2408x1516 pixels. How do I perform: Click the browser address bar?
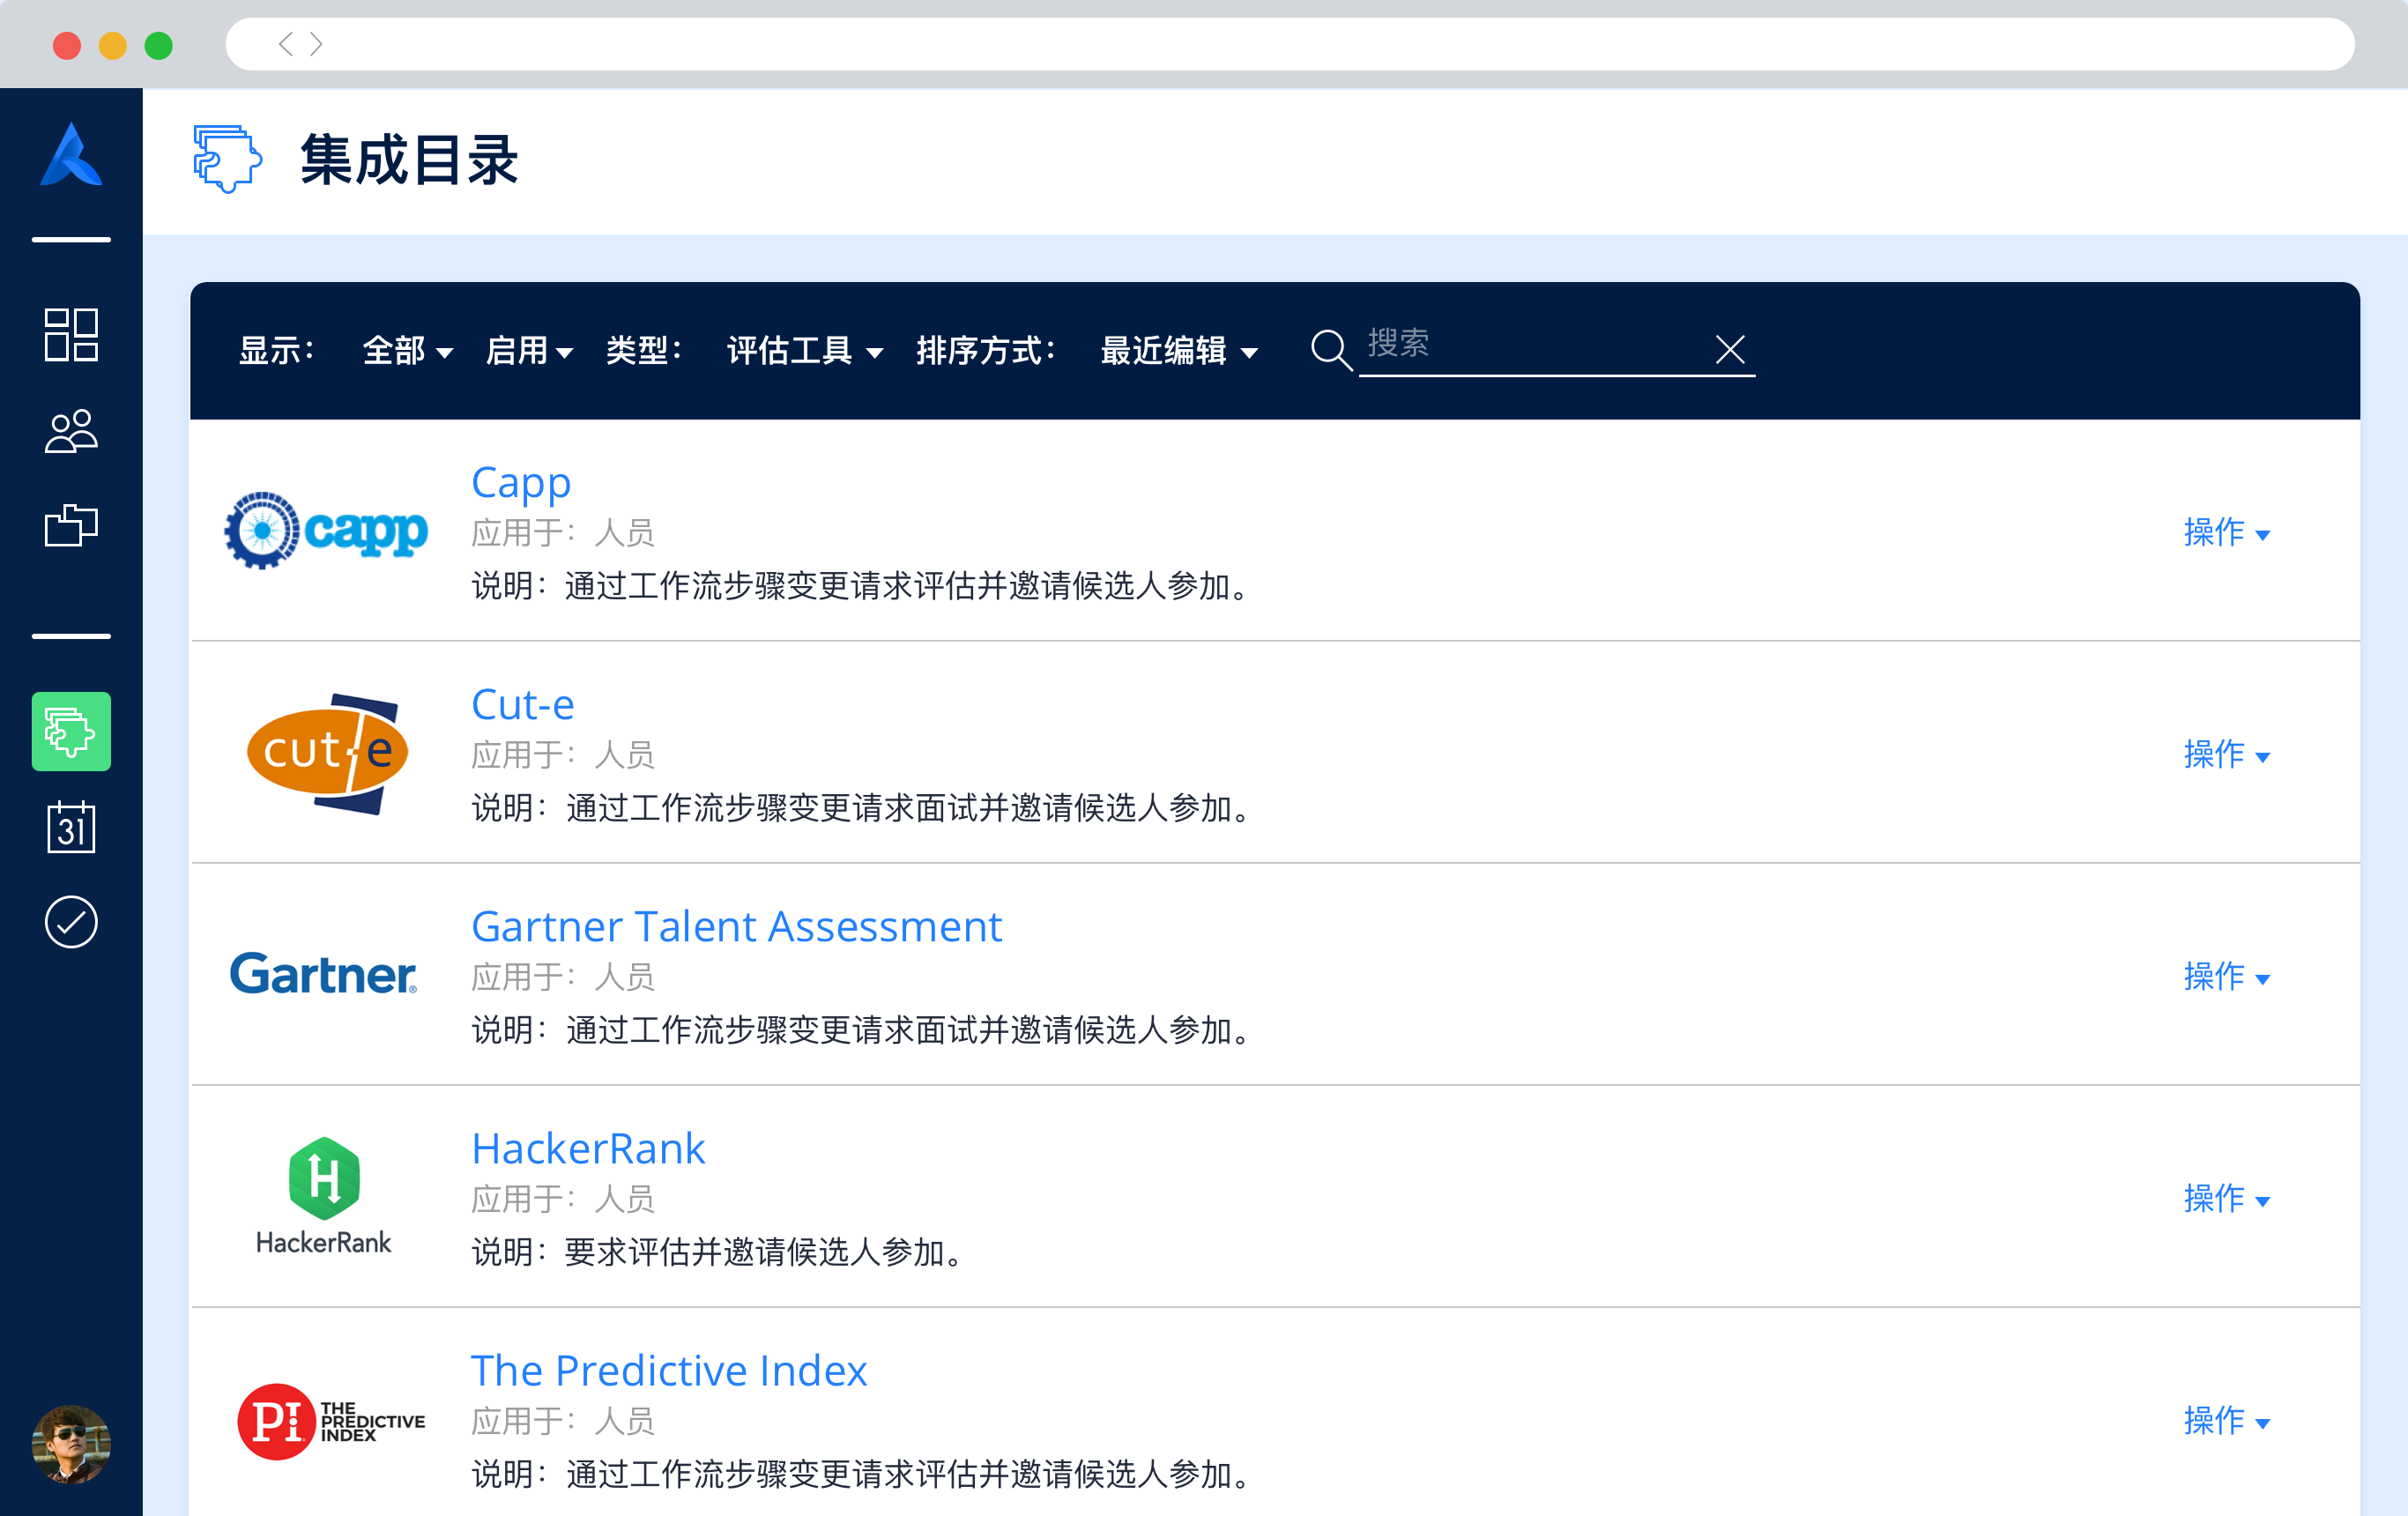1290,44
